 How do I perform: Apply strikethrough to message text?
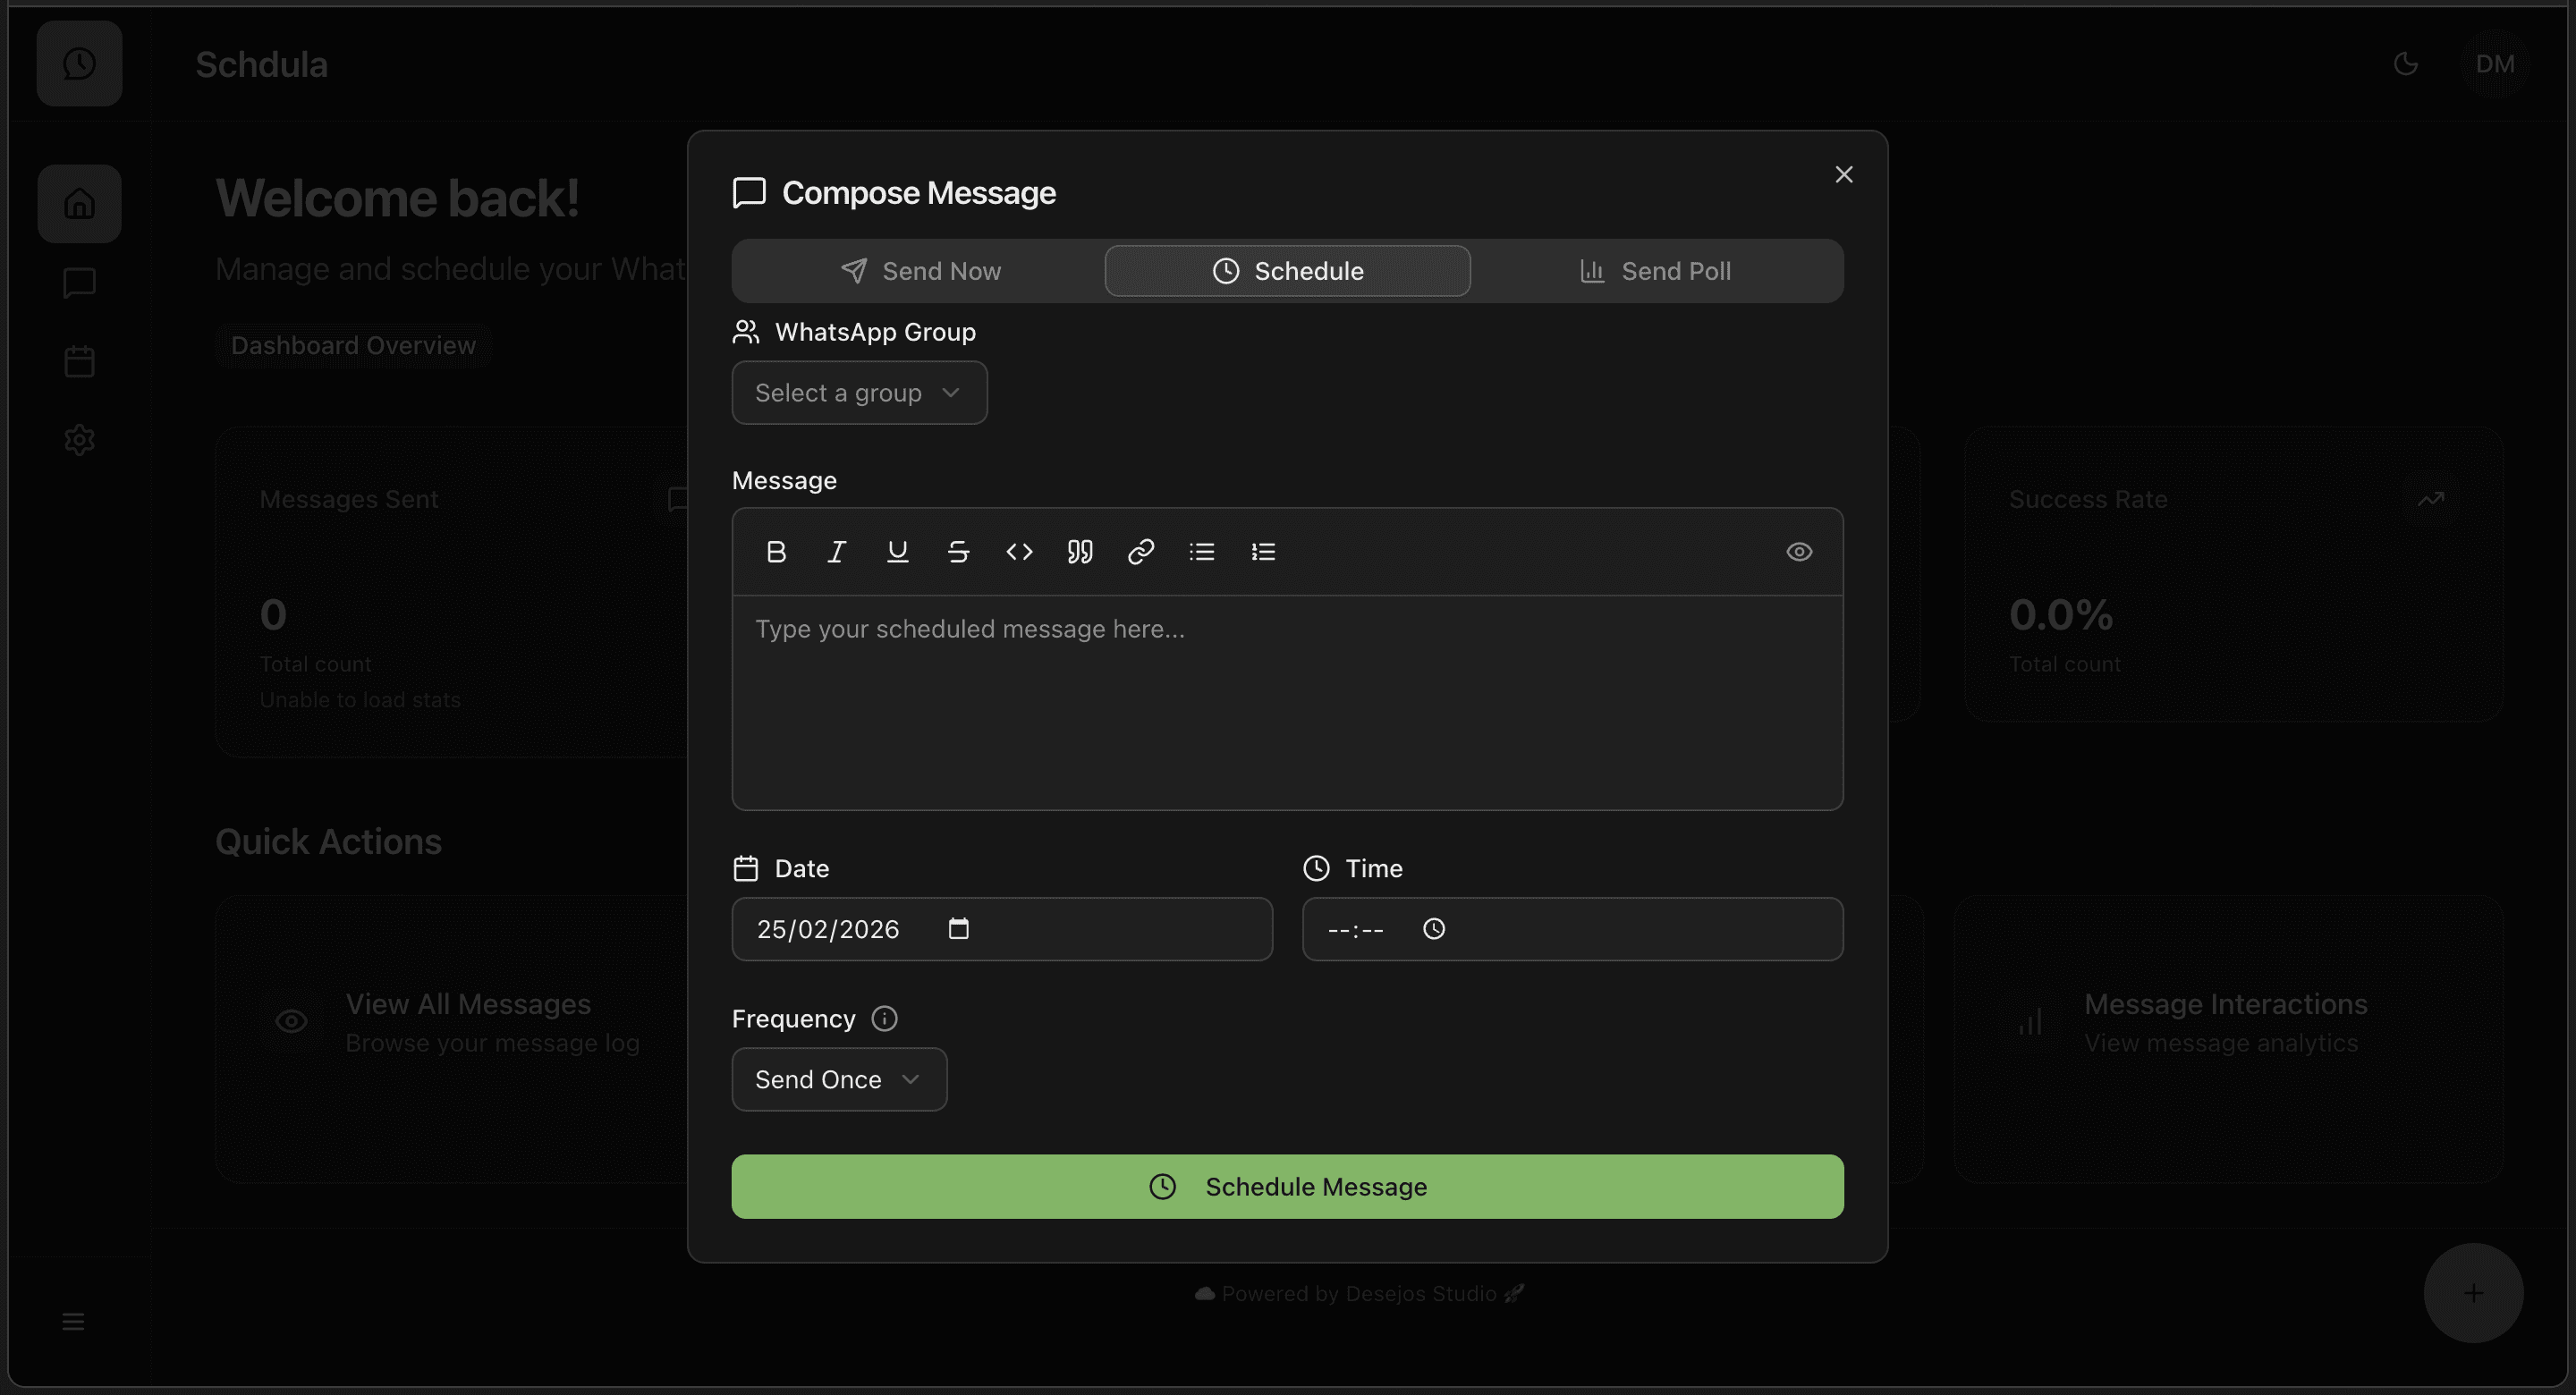[958, 551]
